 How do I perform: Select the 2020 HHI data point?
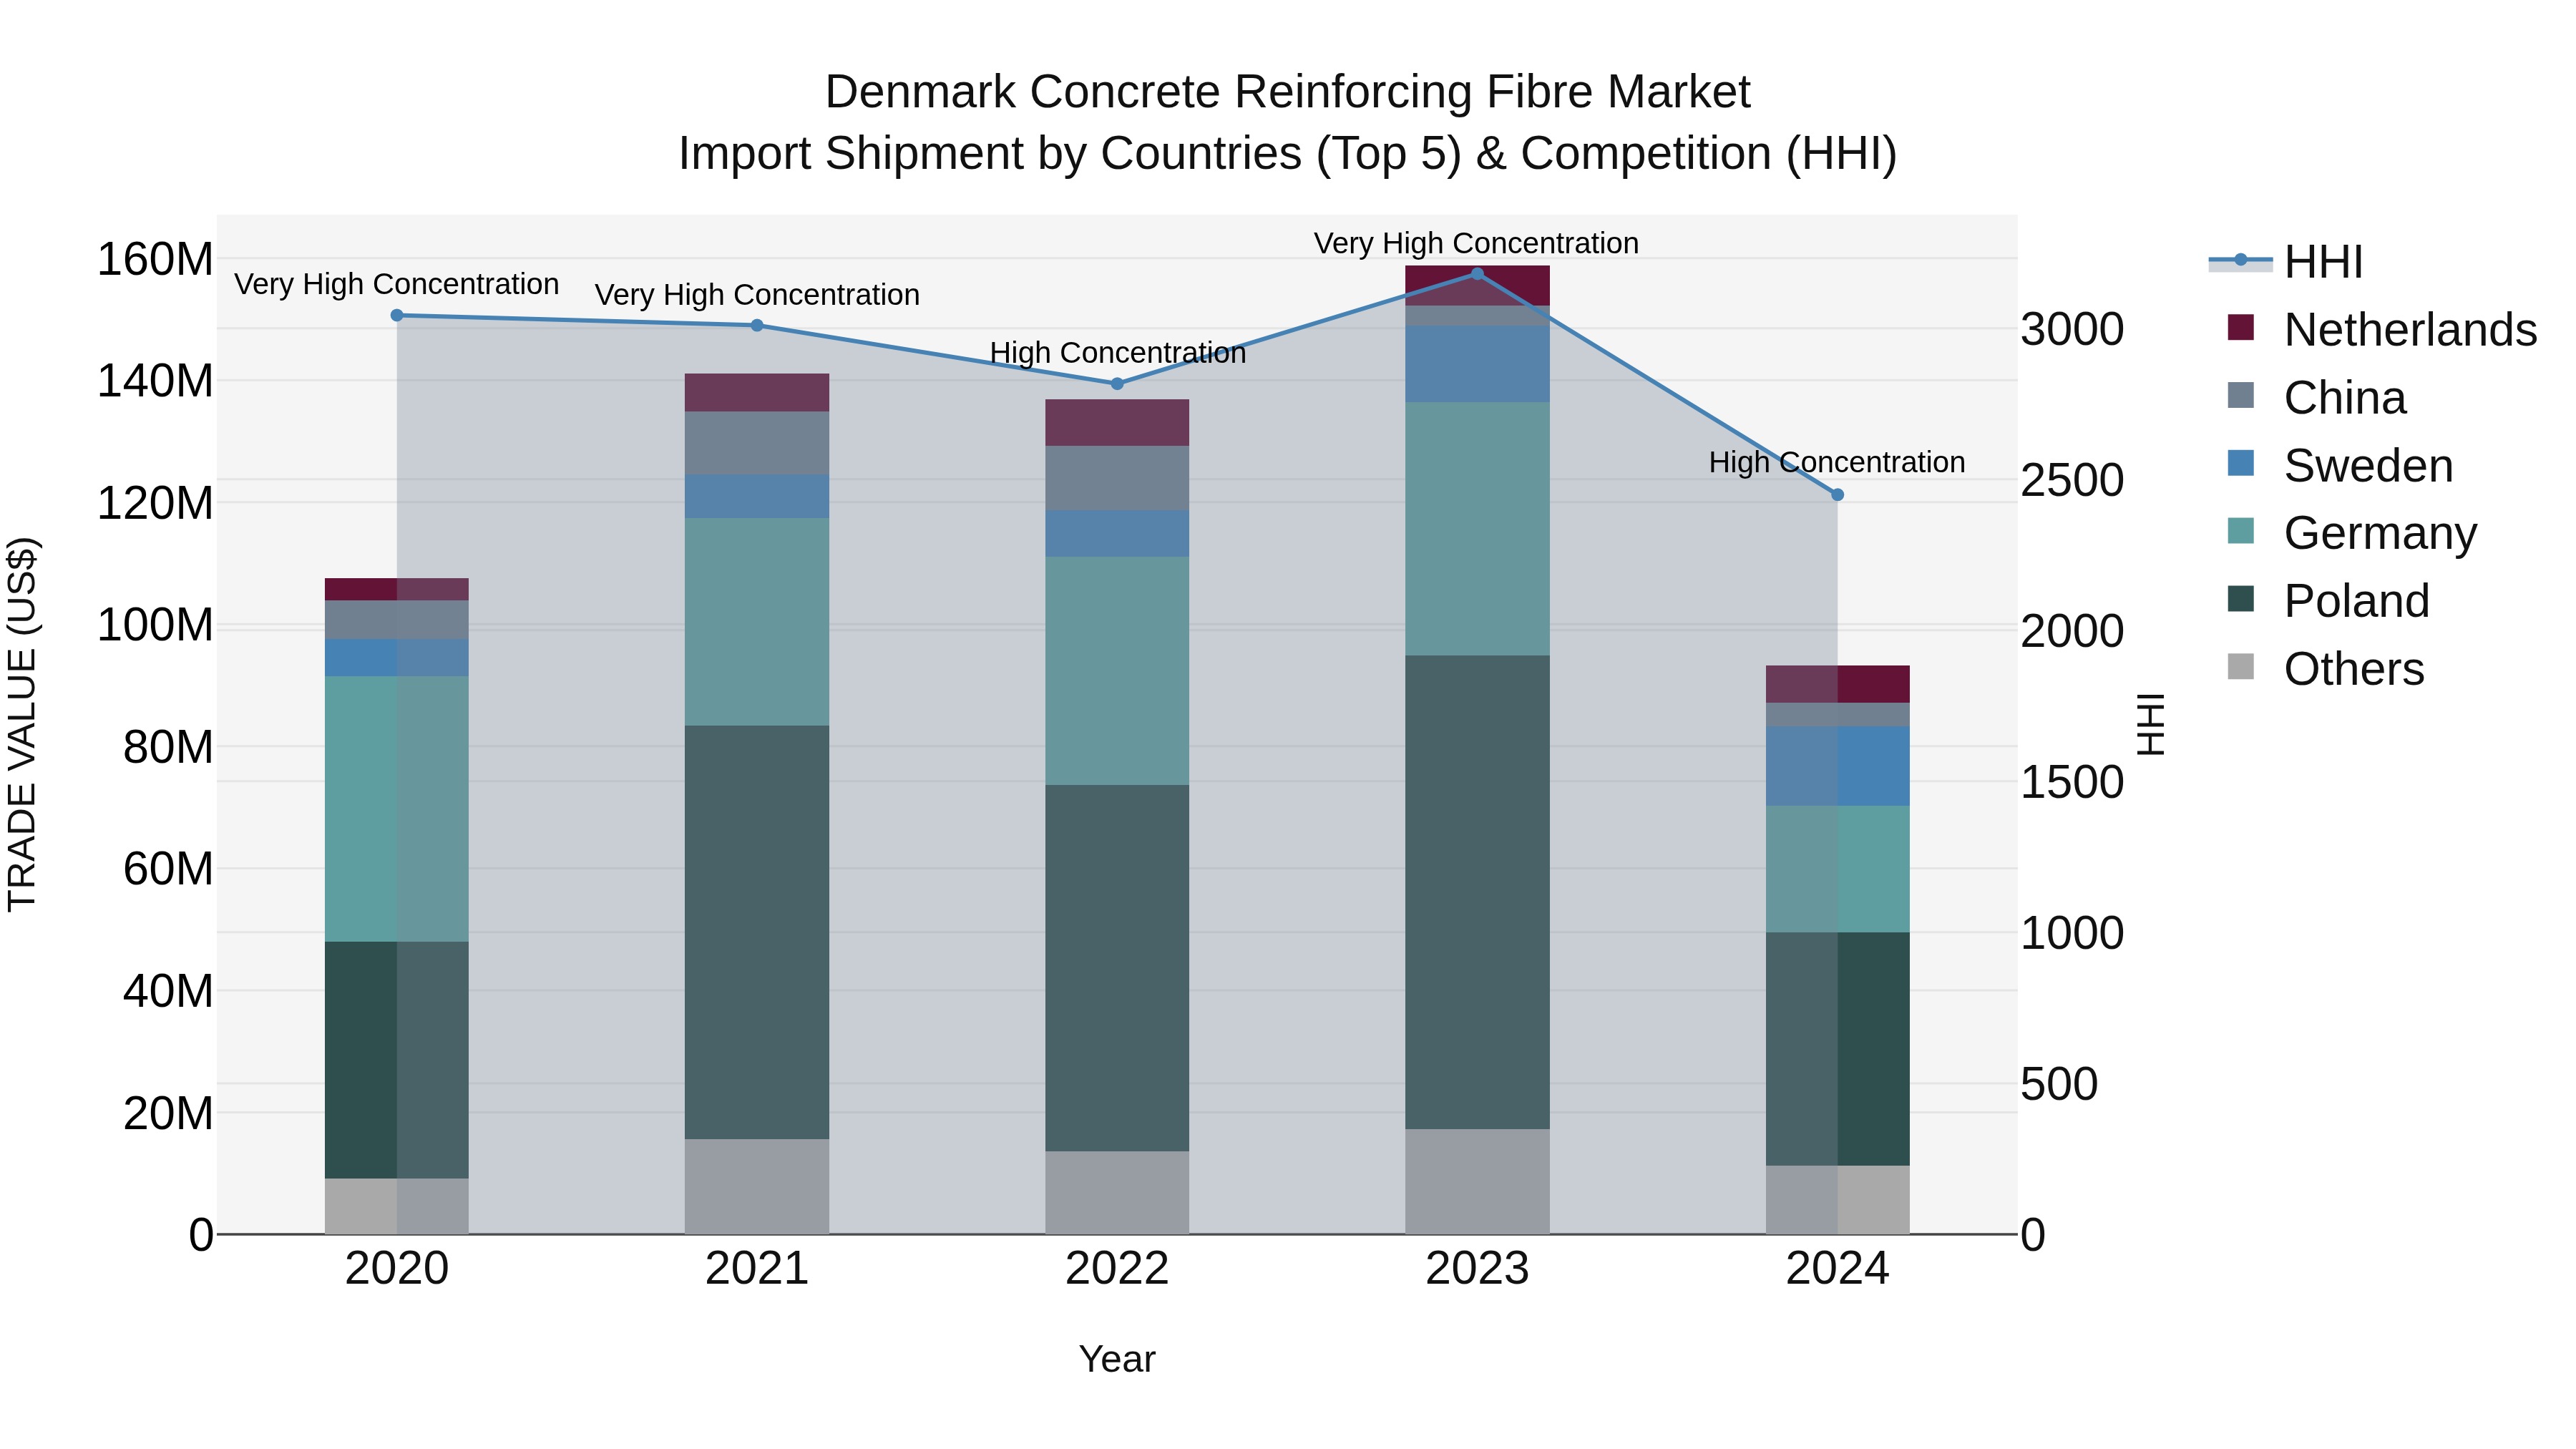(397, 315)
